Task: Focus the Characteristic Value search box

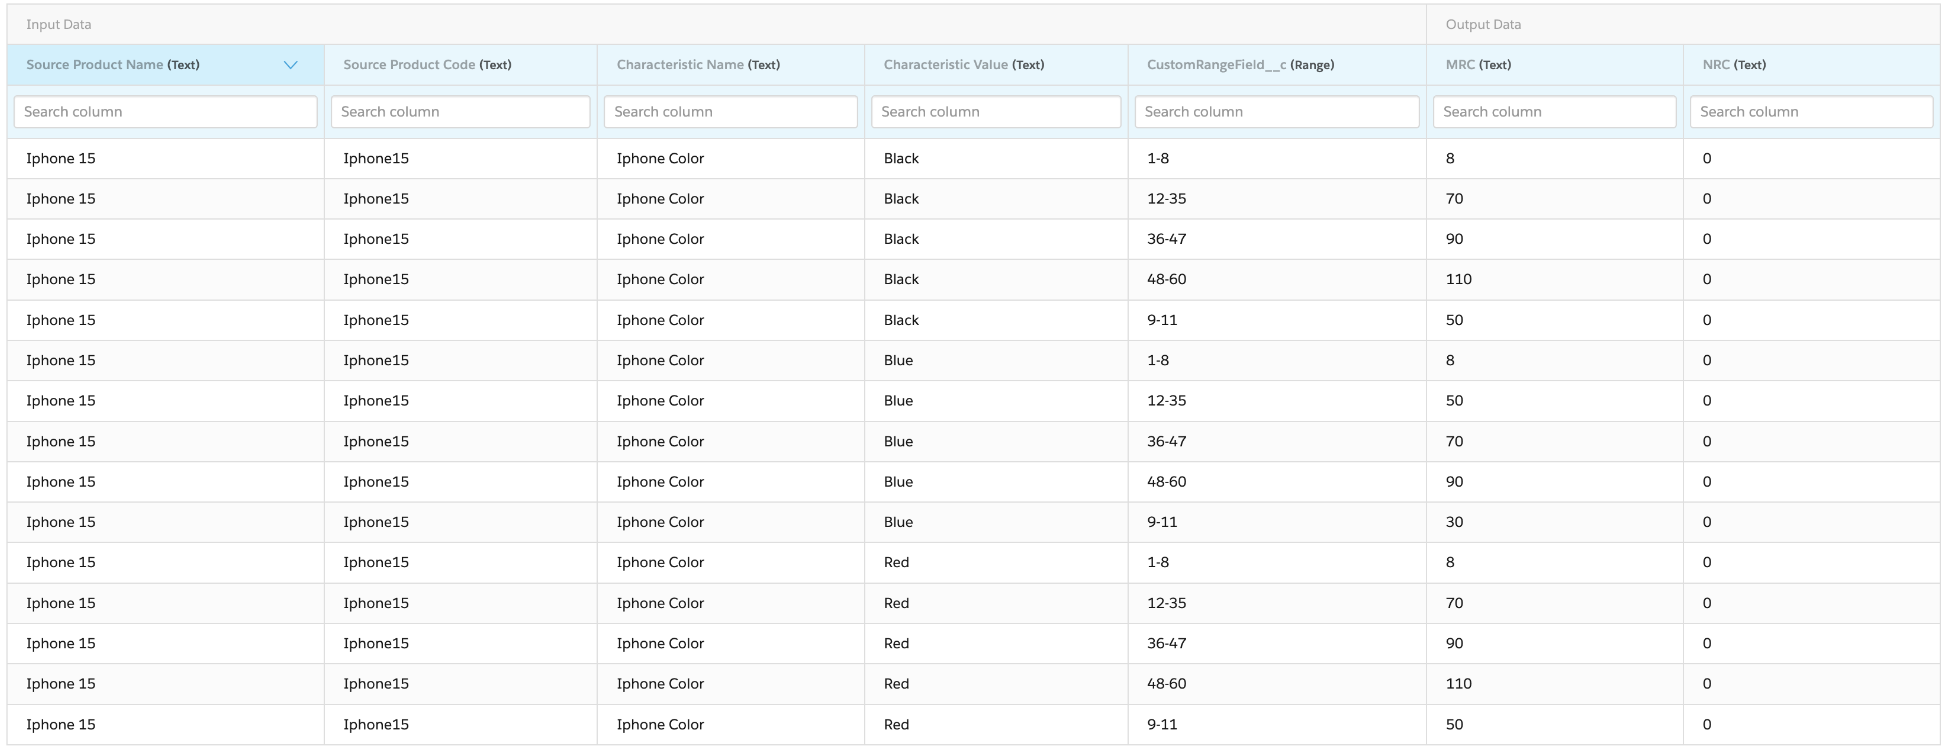Action: [996, 112]
